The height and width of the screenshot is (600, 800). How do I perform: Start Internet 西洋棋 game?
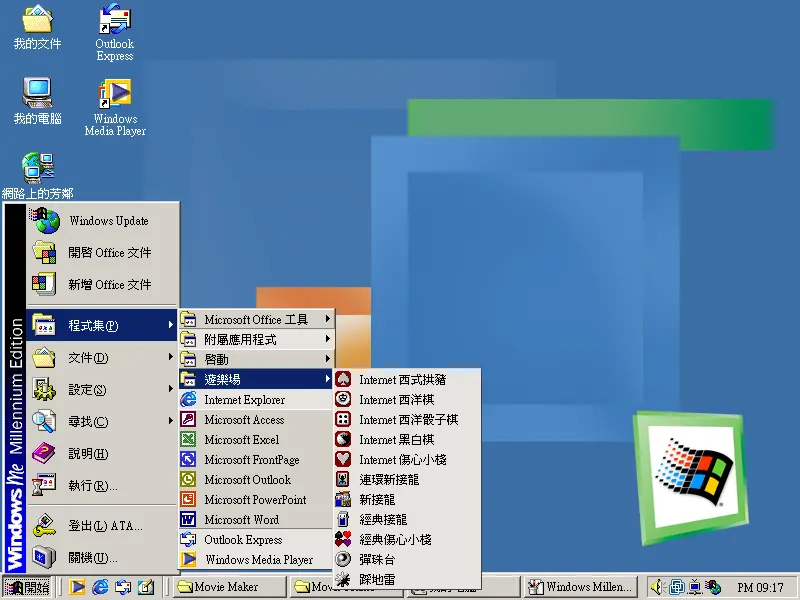tap(407, 399)
